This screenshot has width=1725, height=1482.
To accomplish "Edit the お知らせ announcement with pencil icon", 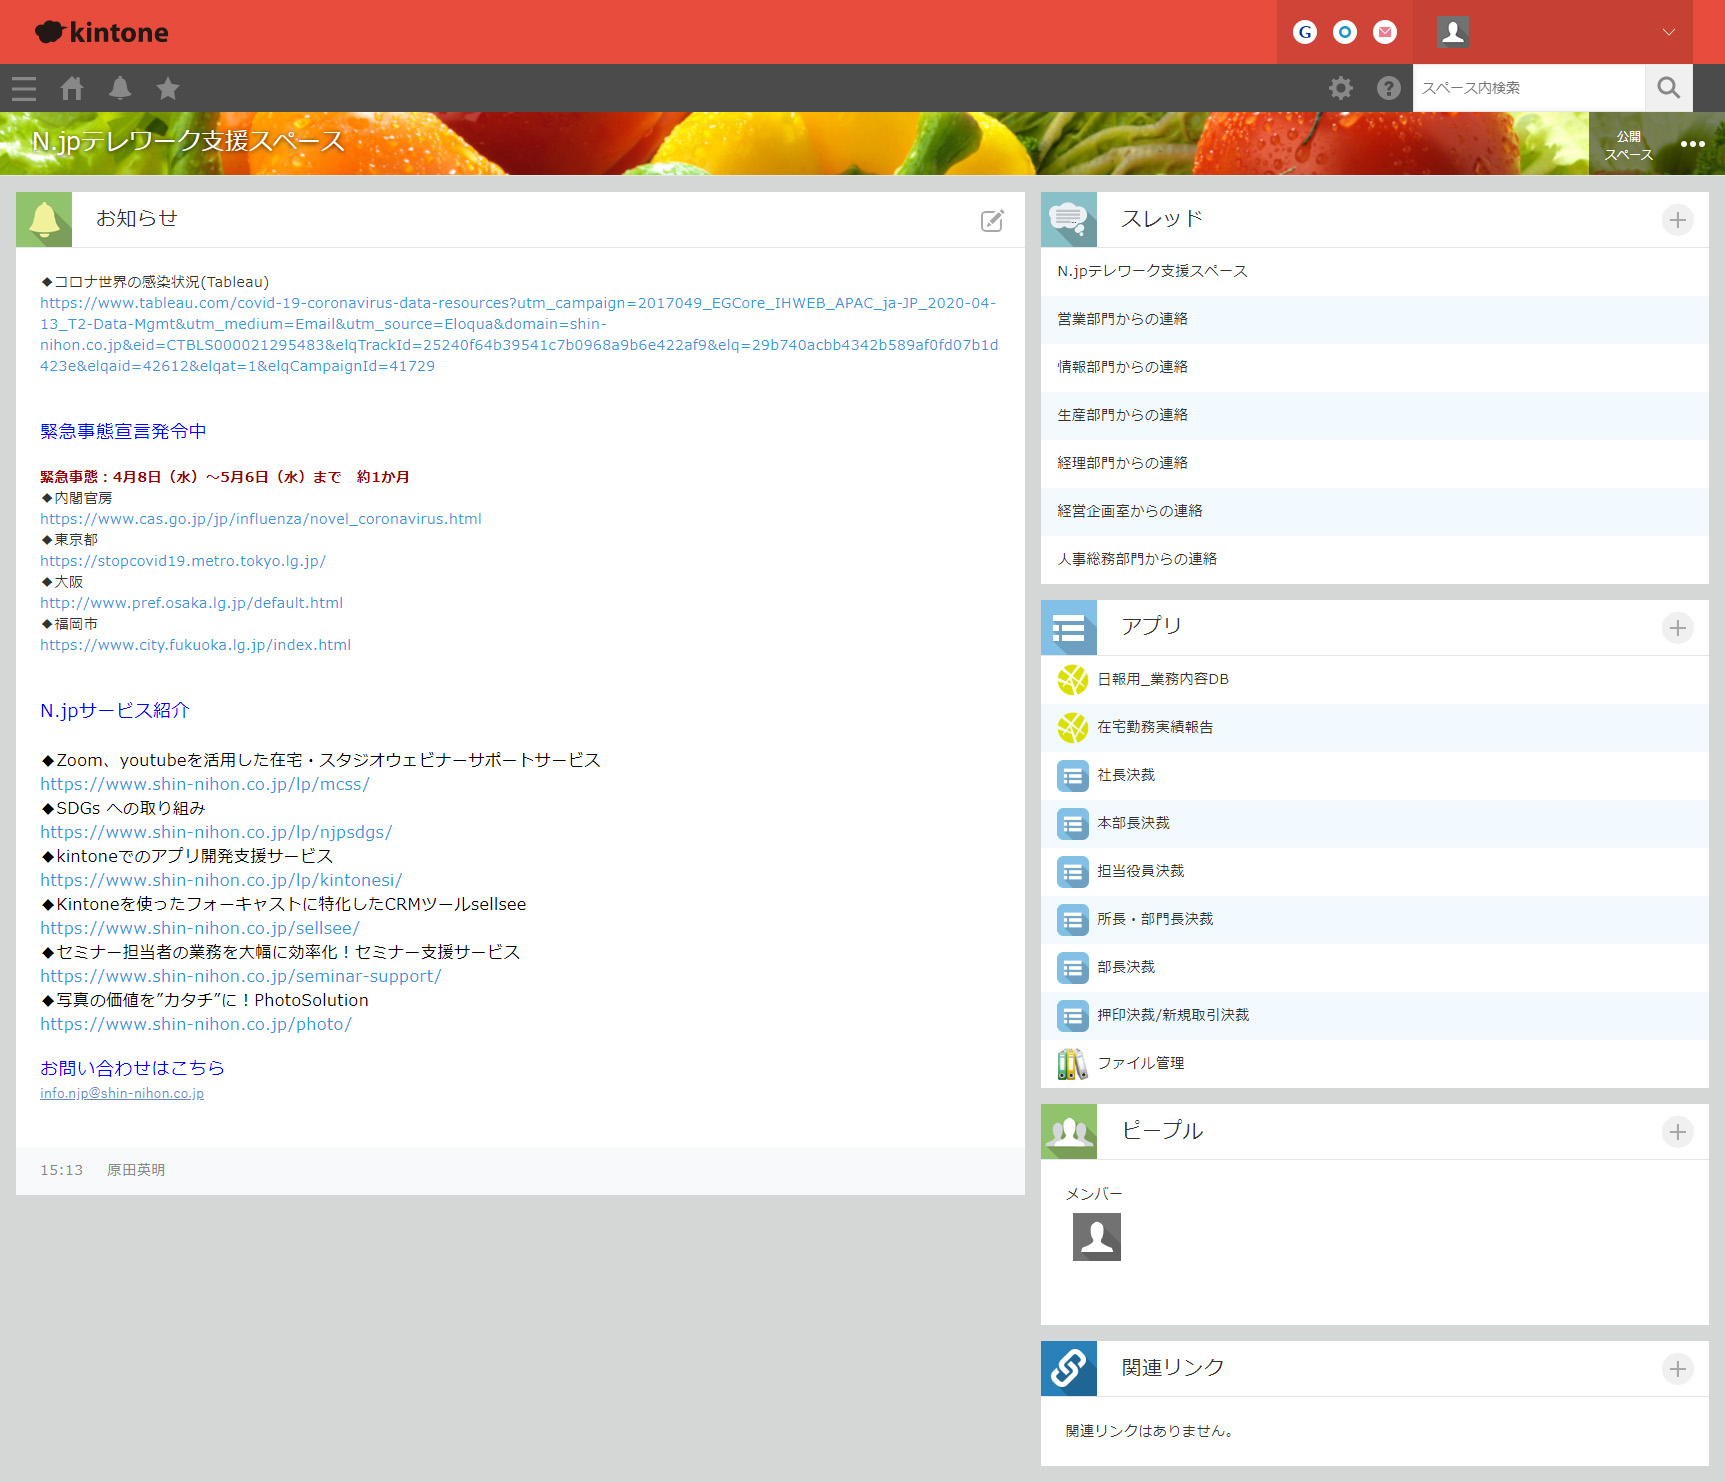I will [x=992, y=220].
